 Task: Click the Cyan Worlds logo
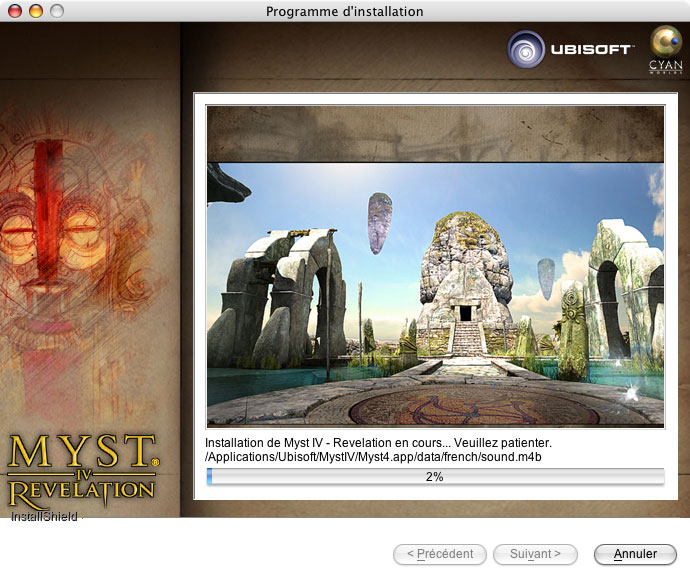click(666, 49)
